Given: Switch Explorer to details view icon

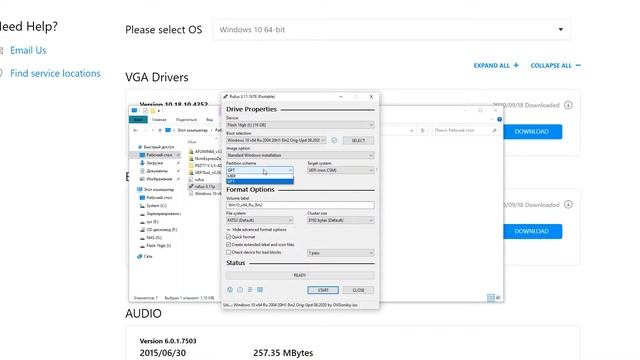Looking at the screenshot, I should pyautogui.click(x=491, y=297).
